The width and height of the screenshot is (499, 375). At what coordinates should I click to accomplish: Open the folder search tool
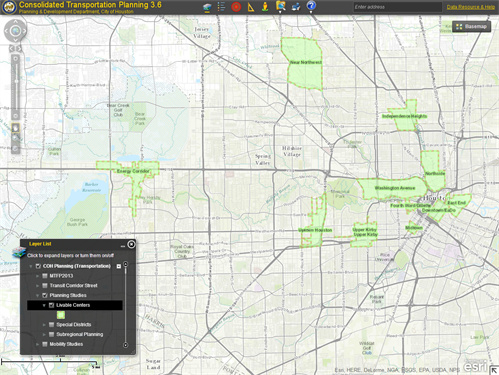(280, 6)
